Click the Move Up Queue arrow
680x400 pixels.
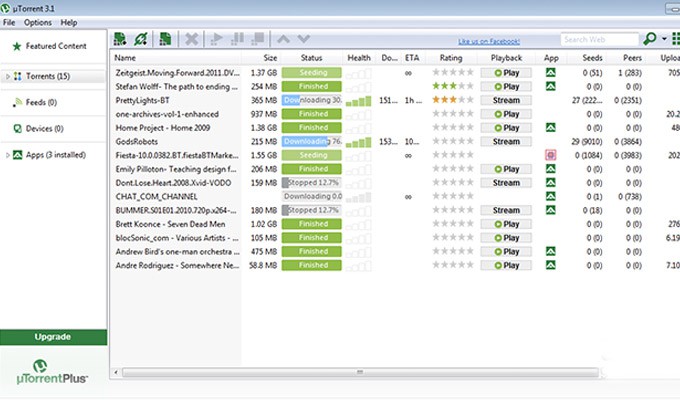click(283, 39)
